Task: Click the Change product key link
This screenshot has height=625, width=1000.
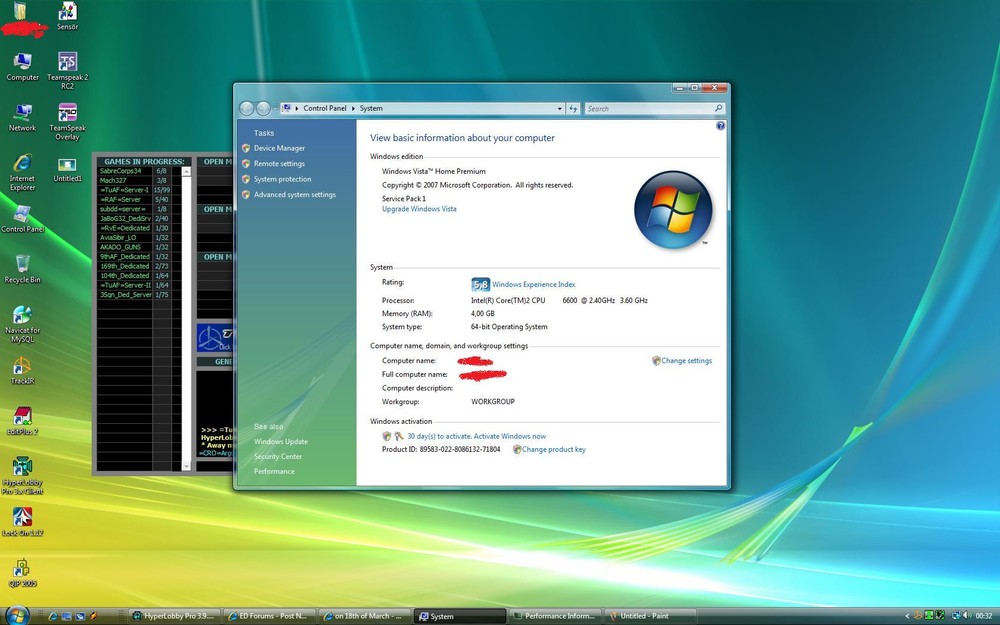Action: [x=554, y=450]
